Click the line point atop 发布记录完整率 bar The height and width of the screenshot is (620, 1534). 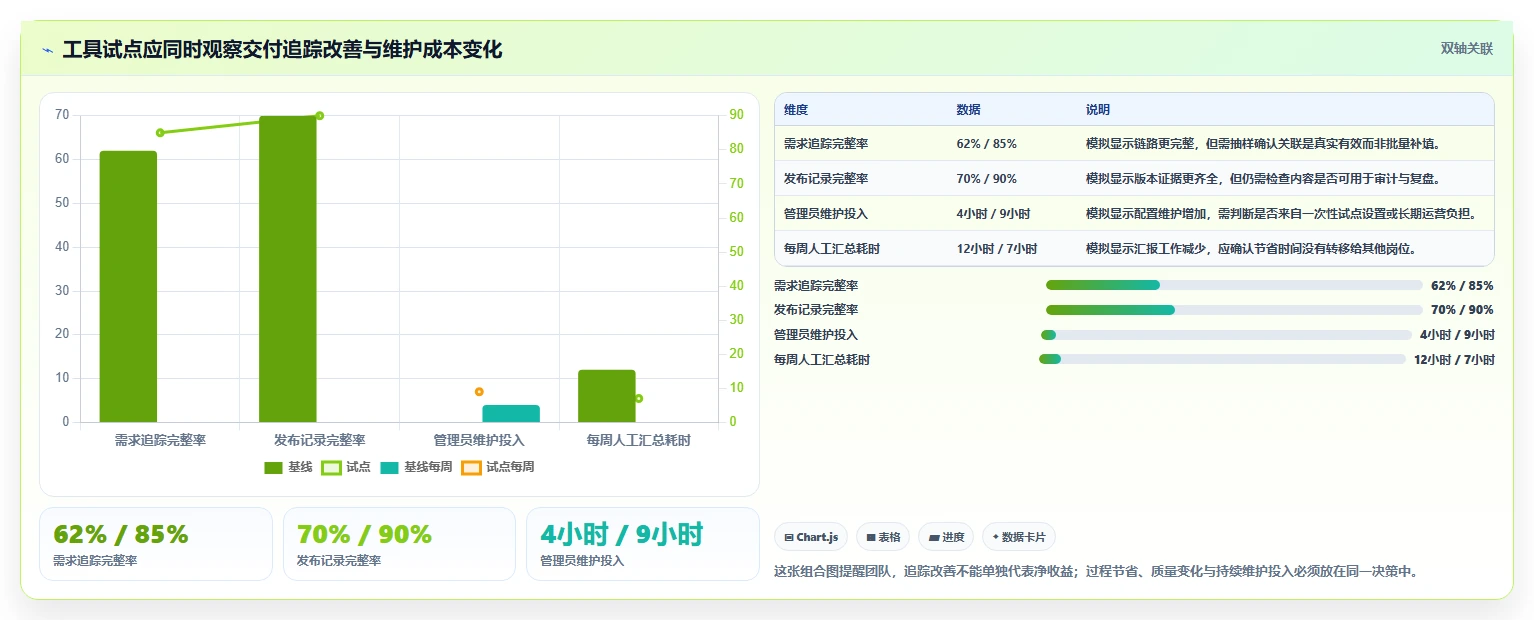click(319, 116)
